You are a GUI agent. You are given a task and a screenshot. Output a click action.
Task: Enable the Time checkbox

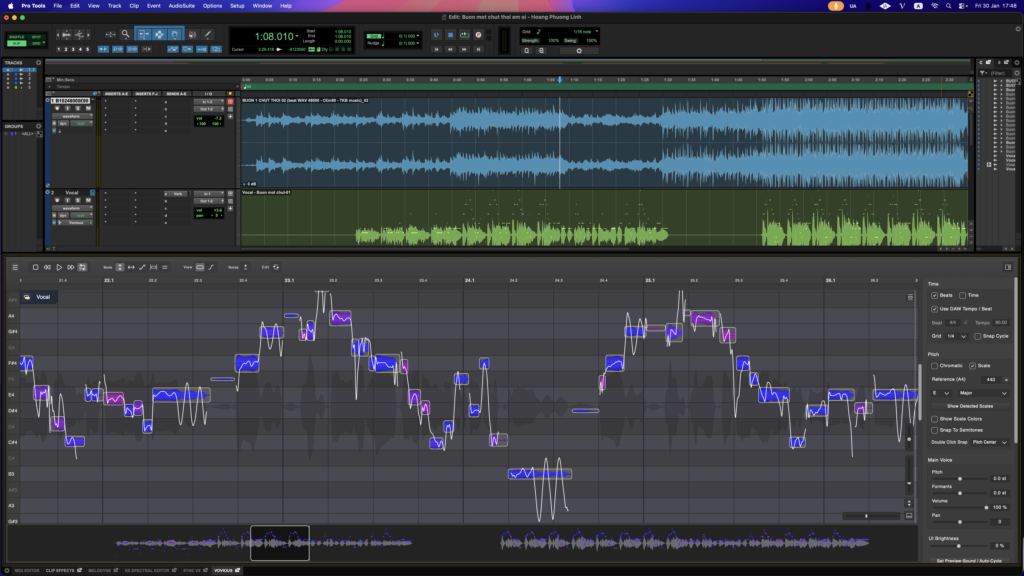(x=963, y=296)
